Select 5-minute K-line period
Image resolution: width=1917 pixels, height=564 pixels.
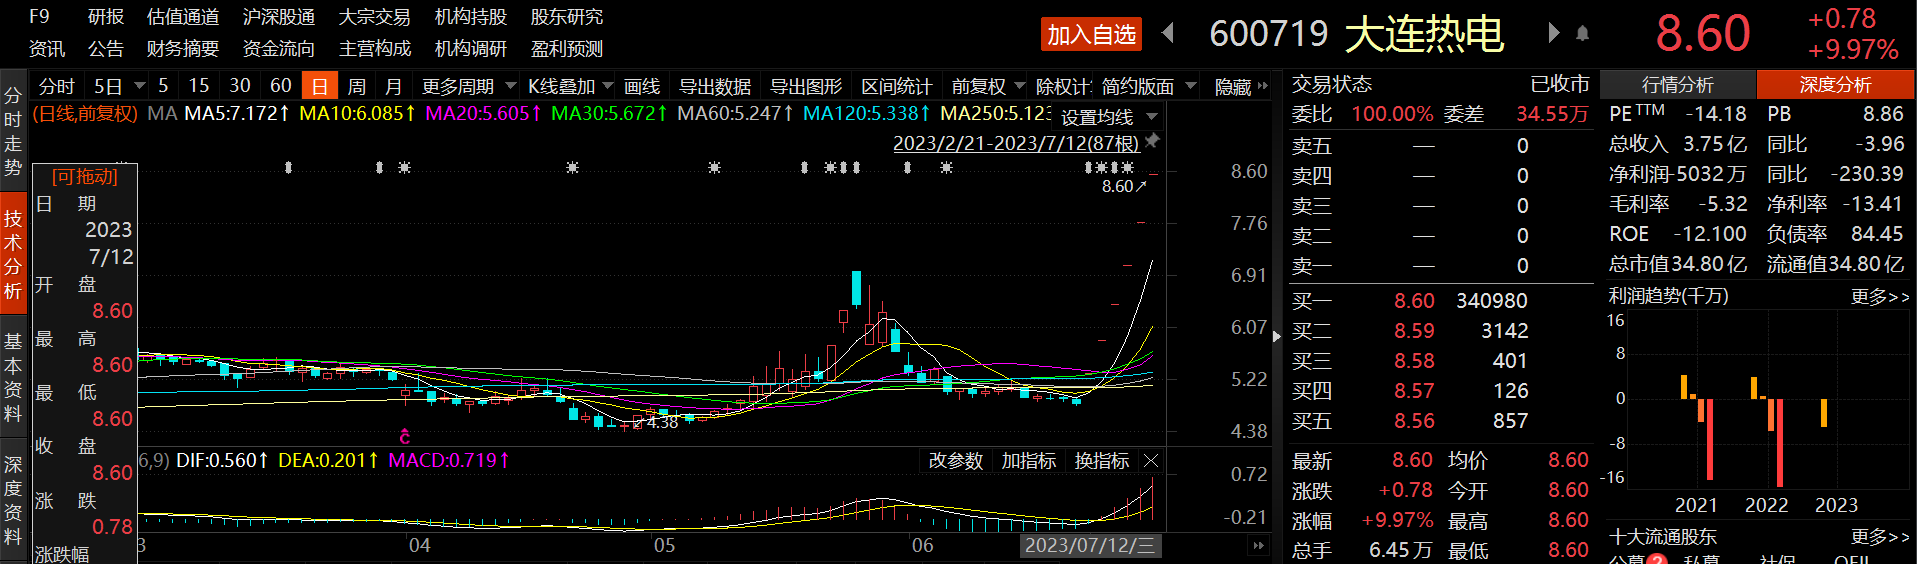163,86
